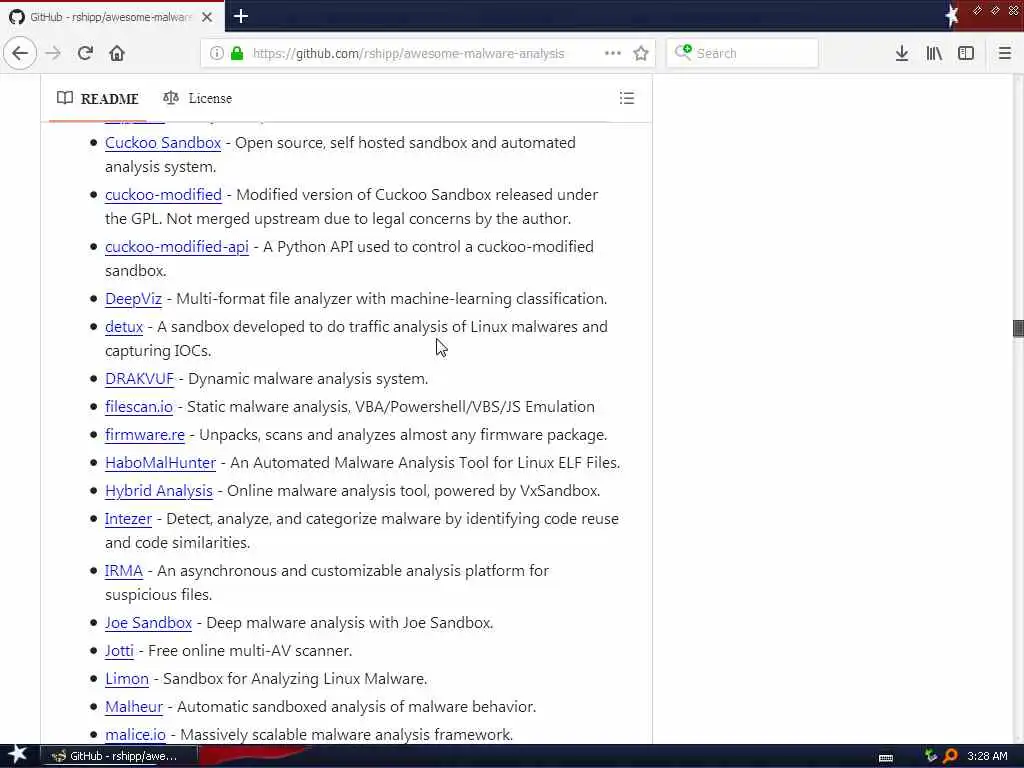
Task: Click the vertical scrollbar thumb
Action: click(1017, 328)
